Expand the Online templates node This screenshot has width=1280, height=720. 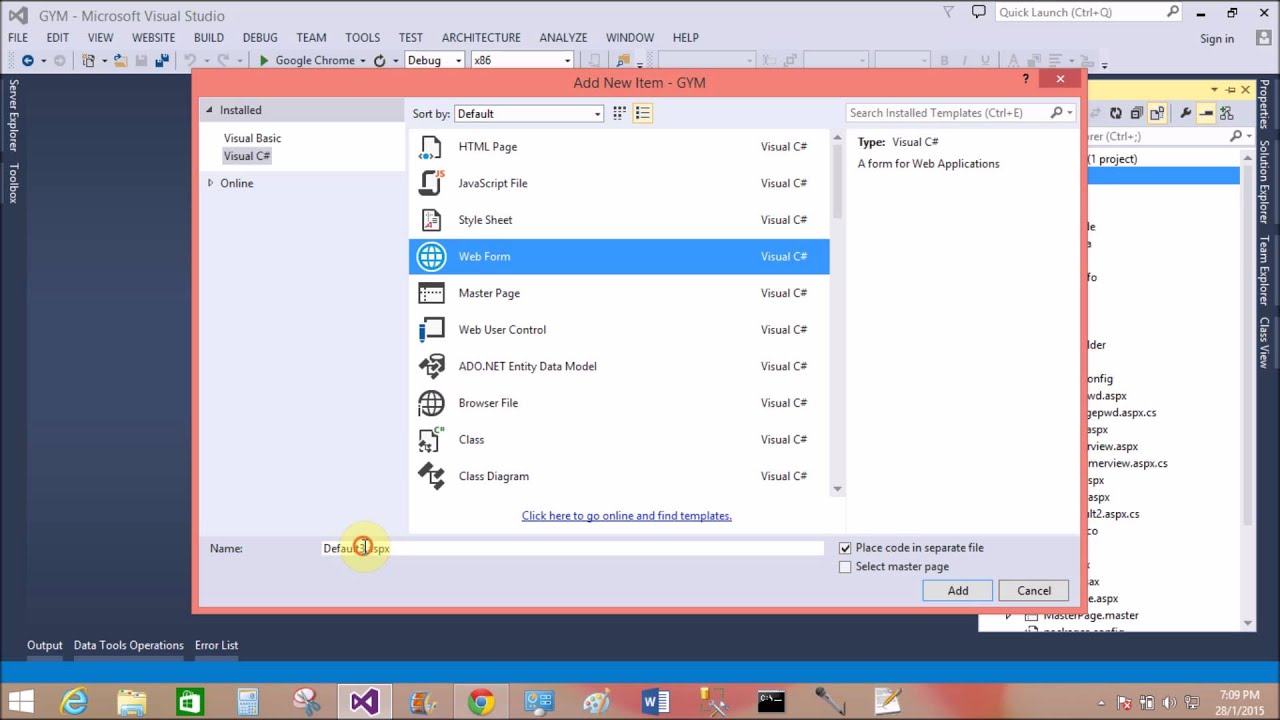tap(210, 183)
